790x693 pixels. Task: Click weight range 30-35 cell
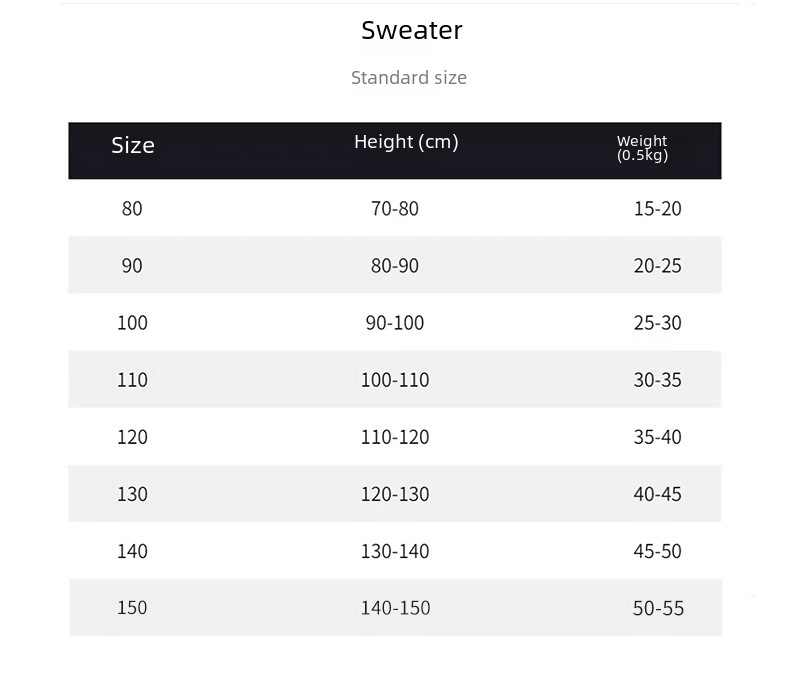point(658,380)
